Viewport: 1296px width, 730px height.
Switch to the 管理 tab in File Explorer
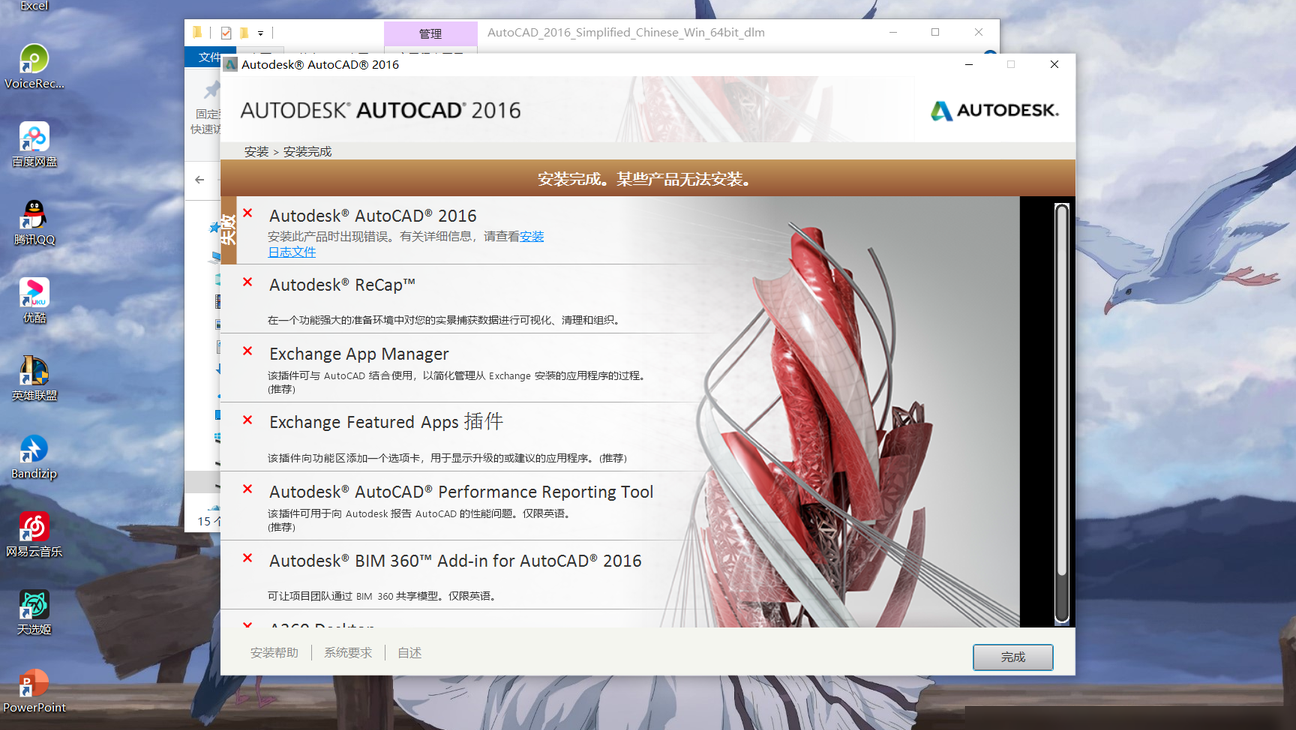[430, 34]
